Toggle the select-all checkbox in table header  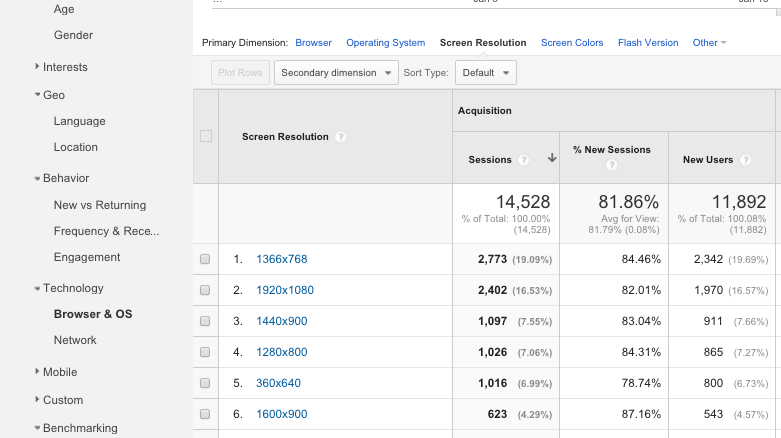coord(206,136)
